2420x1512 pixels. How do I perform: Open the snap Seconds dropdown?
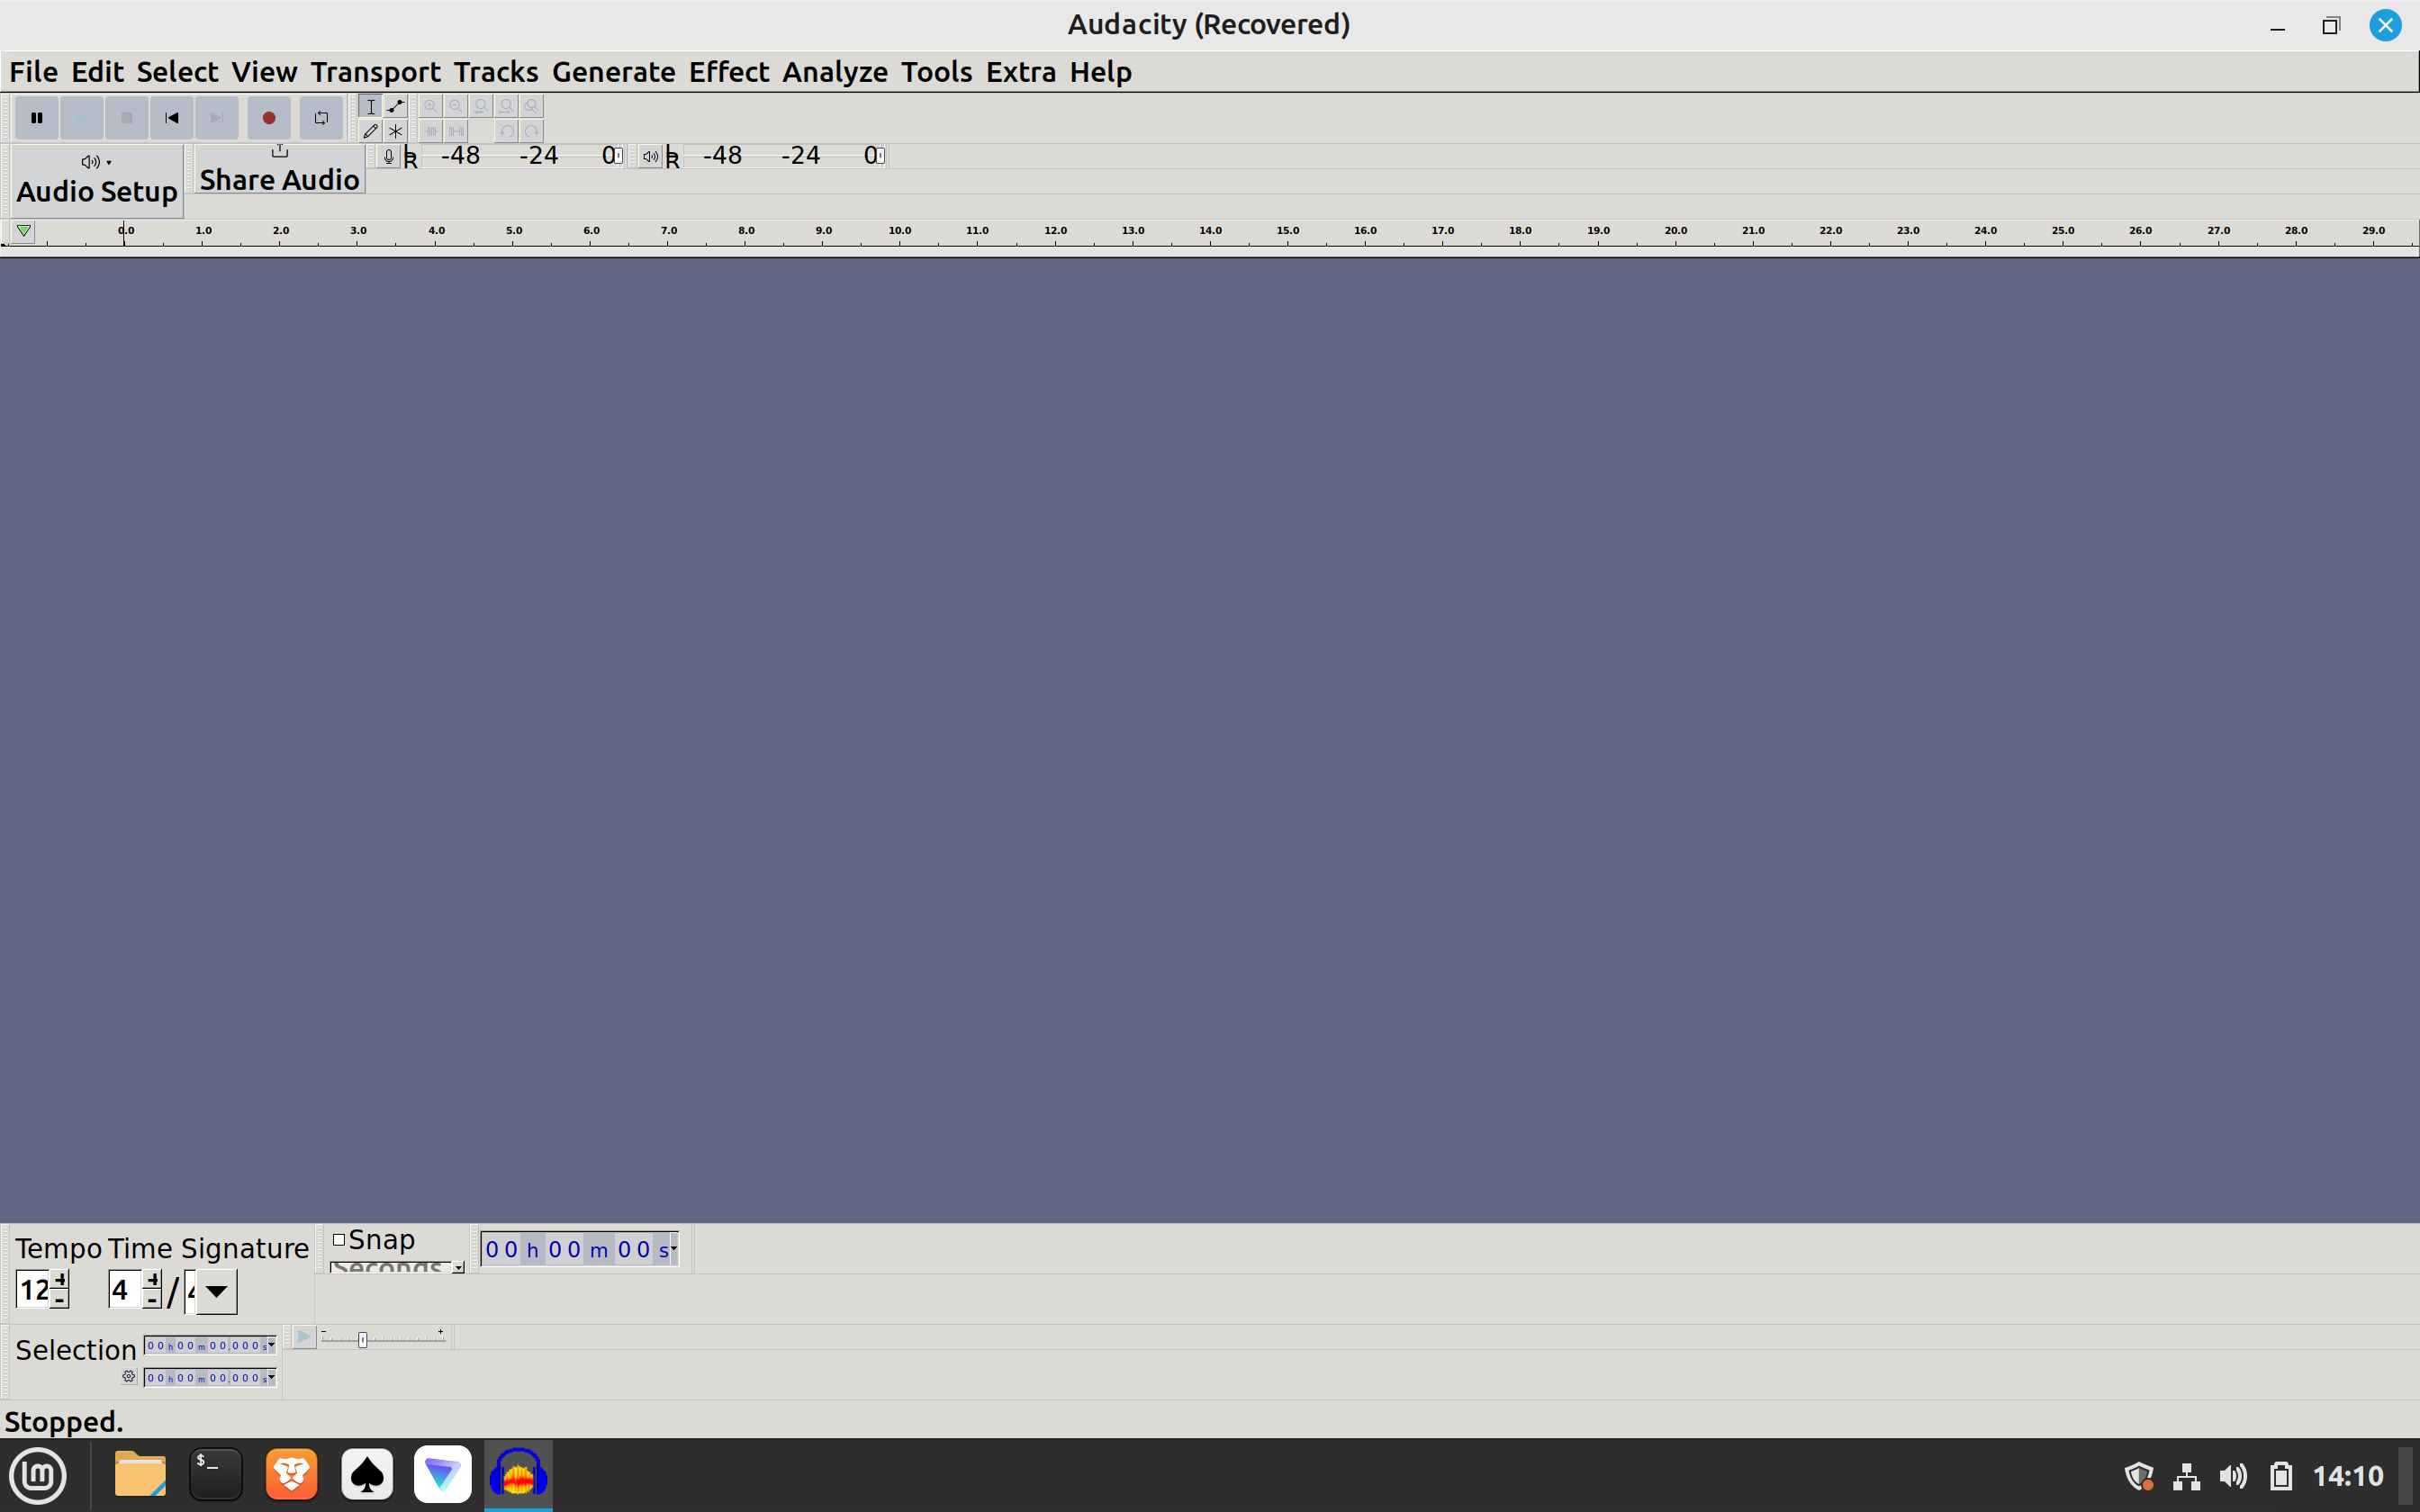[x=458, y=1267]
